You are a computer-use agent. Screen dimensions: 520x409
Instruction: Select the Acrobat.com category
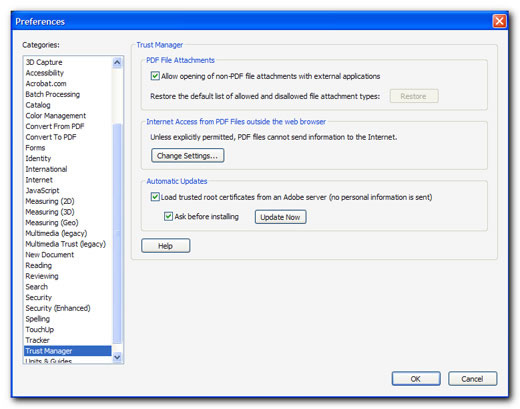point(46,83)
